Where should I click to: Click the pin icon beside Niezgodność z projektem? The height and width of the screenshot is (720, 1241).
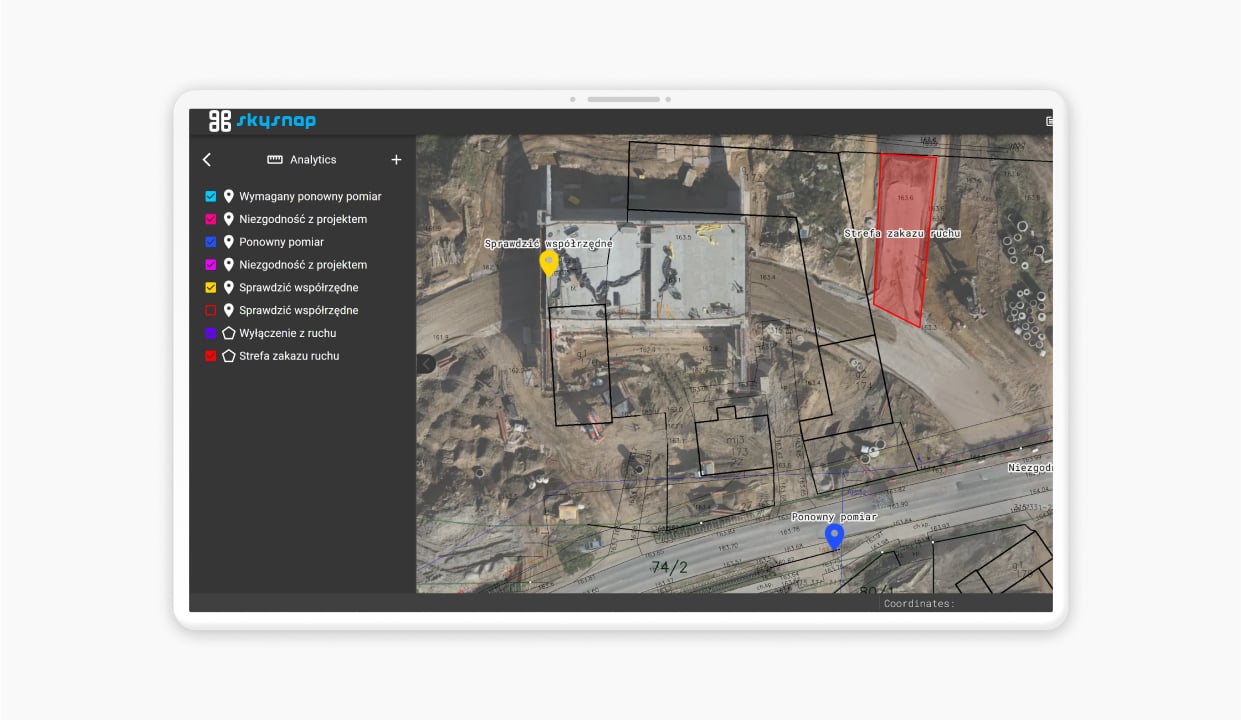[228, 219]
